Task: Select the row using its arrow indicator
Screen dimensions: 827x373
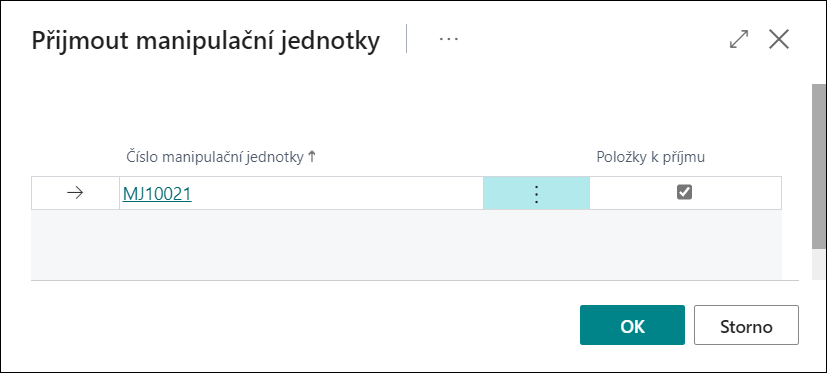Action: pyautogui.click(x=75, y=193)
